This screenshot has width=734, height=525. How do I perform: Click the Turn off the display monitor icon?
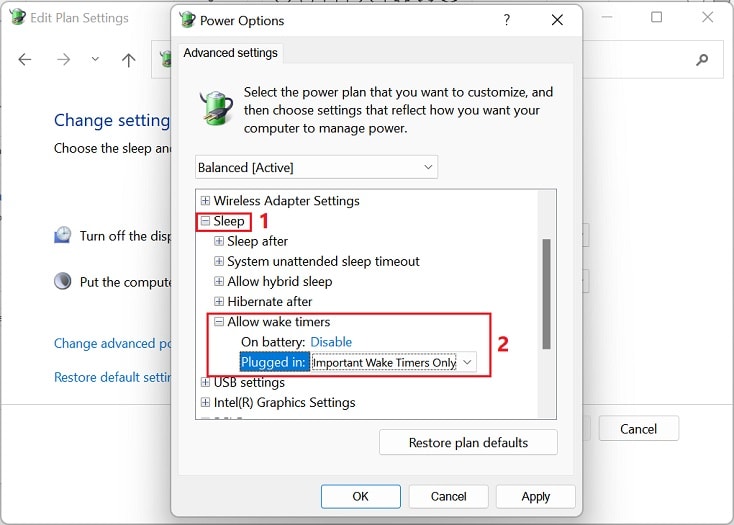click(62, 235)
